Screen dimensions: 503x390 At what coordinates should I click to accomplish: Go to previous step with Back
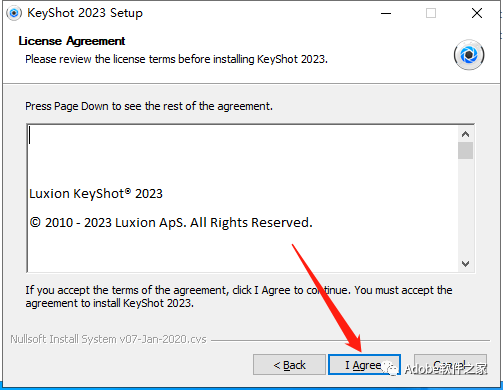tap(289, 365)
